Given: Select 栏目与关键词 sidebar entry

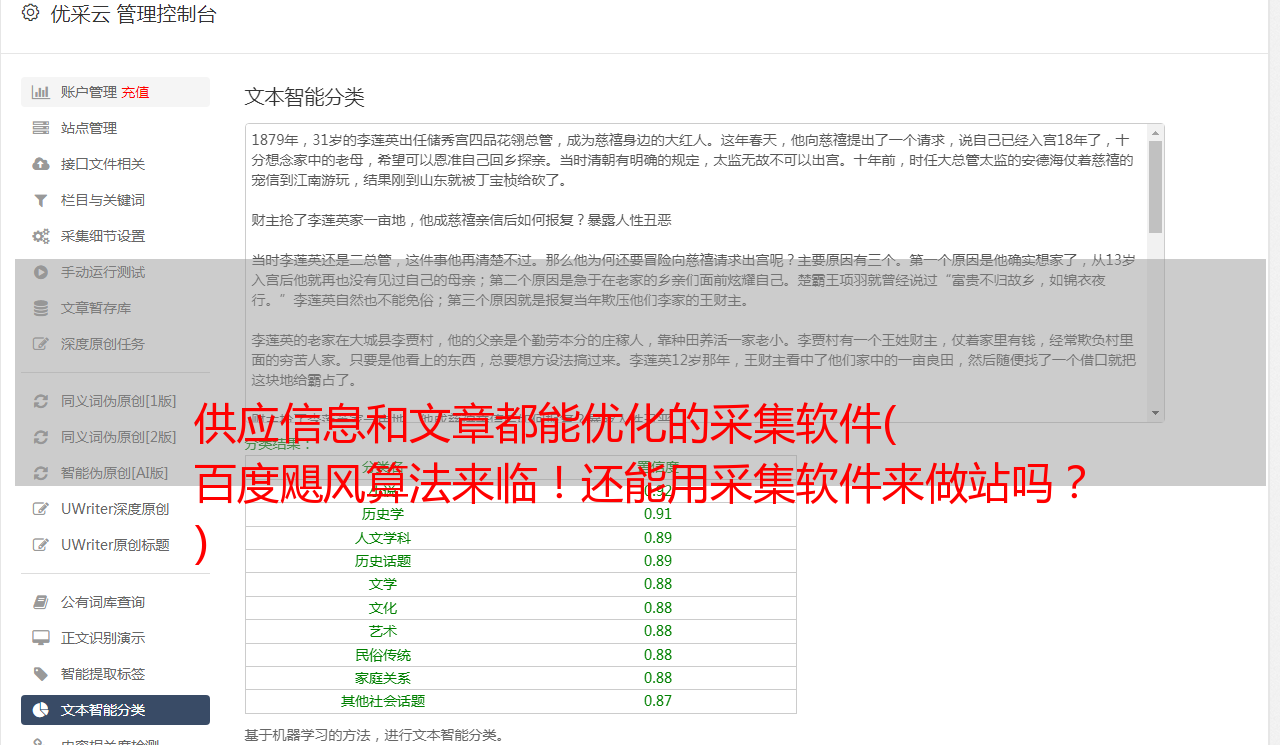Looking at the screenshot, I should [x=115, y=200].
